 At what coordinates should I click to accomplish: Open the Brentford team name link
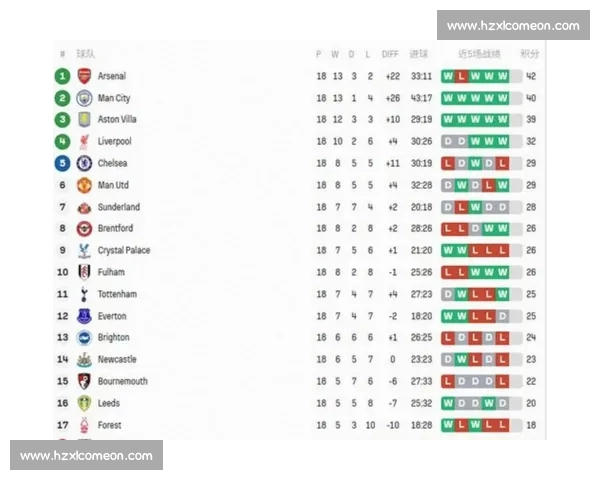click(x=116, y=229)
